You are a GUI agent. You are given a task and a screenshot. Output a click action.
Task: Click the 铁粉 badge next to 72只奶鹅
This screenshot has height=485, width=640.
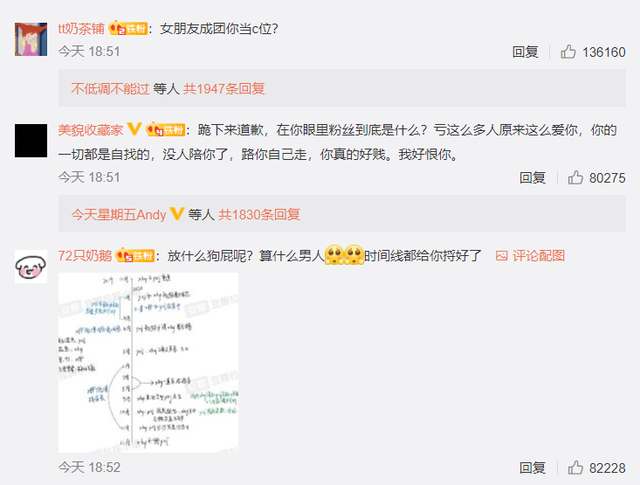pos(135,256)
